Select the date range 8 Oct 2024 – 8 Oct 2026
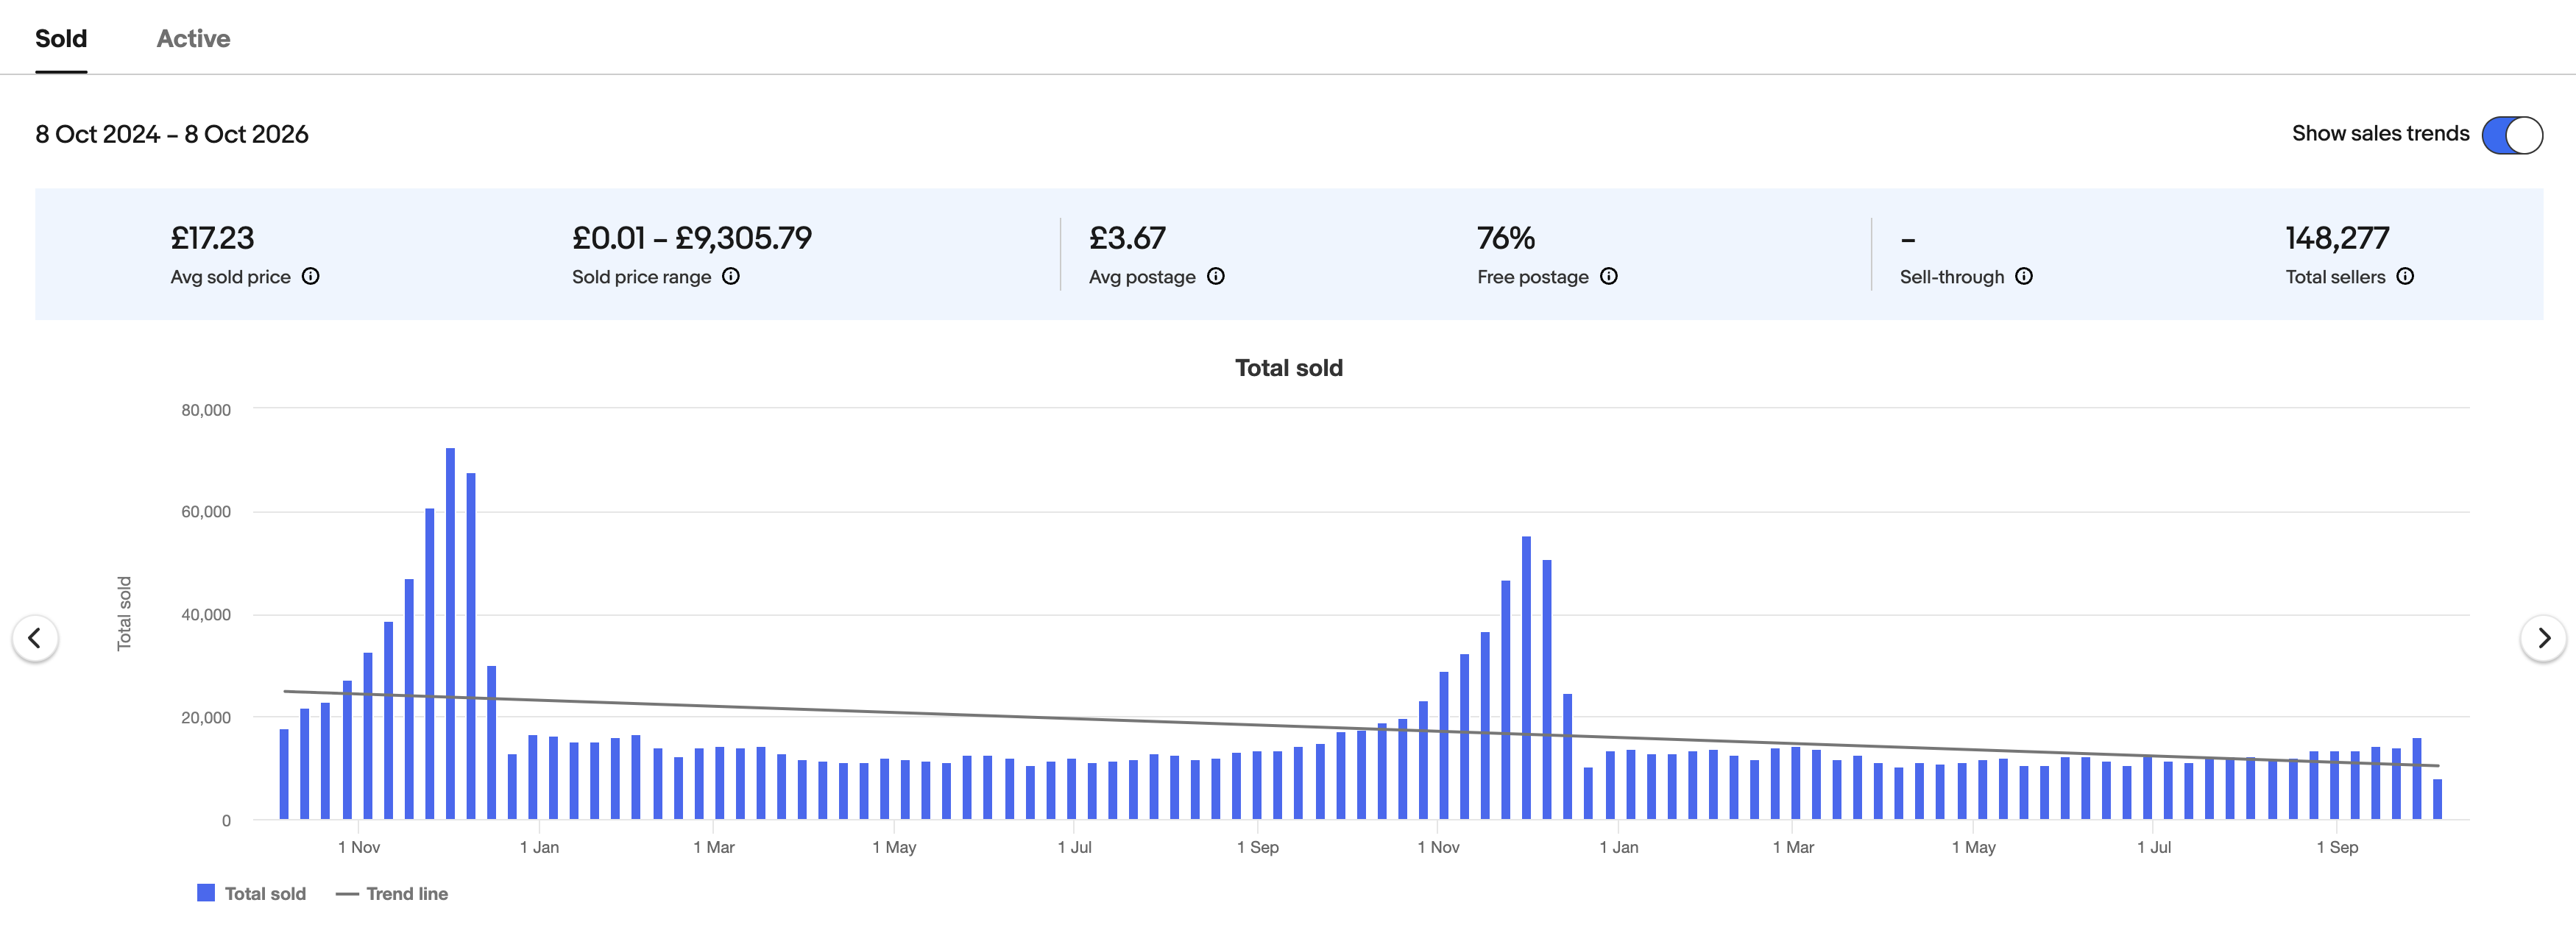 point(172,134)
